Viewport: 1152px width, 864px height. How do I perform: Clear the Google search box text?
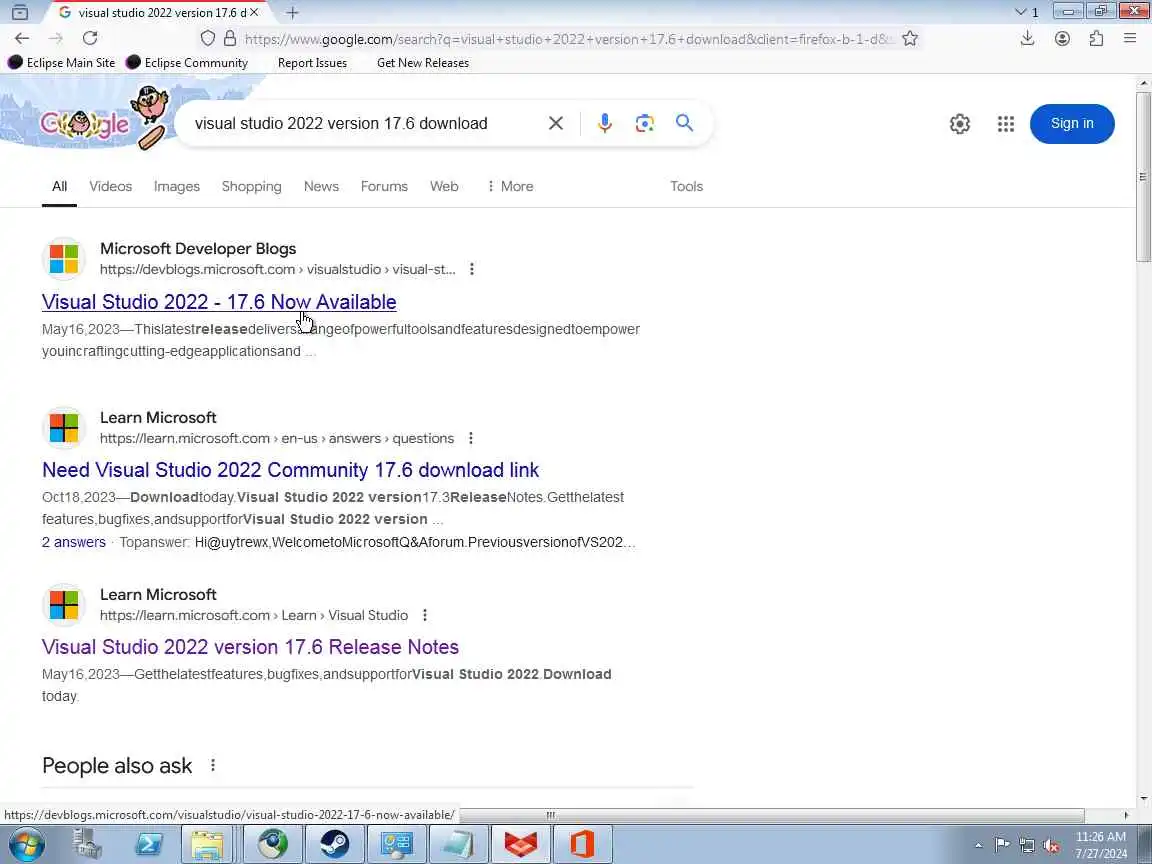[555, 123]
